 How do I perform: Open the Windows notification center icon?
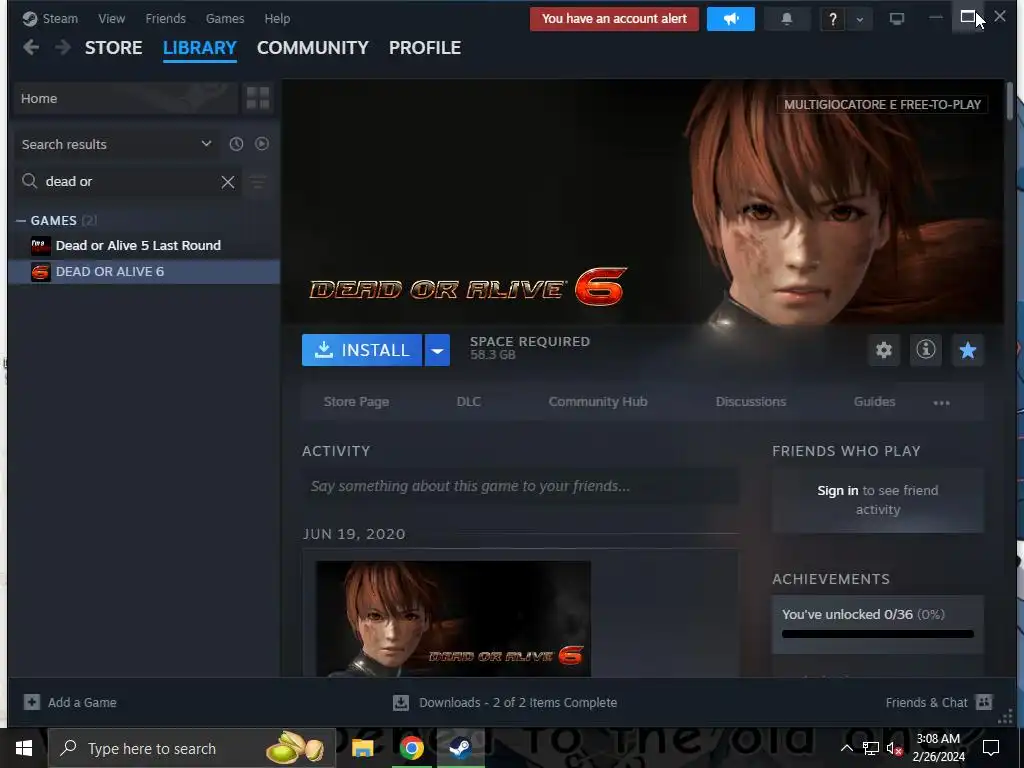[991, 748]
